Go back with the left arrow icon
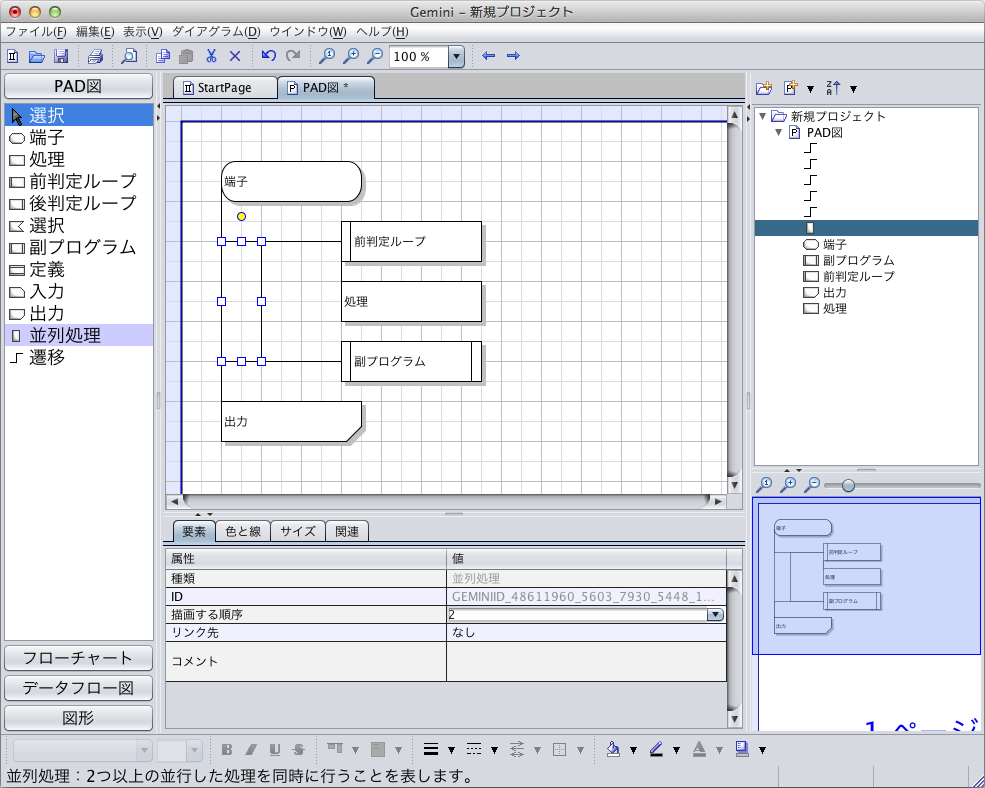This screenshot has height=788, width=985. [x=488, y=56]
